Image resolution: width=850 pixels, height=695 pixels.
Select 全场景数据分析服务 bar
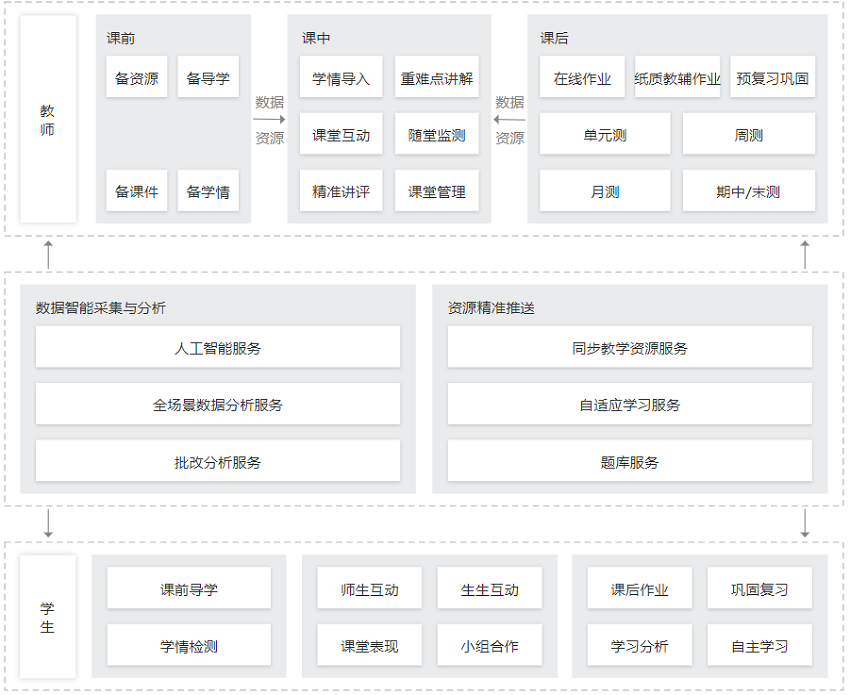click(x=218, y=404)
